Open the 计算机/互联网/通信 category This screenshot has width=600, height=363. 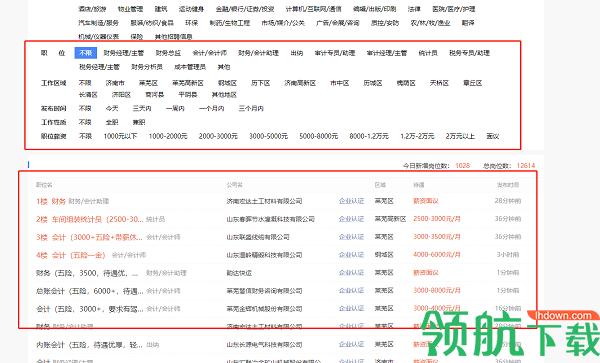click(313, 9)
